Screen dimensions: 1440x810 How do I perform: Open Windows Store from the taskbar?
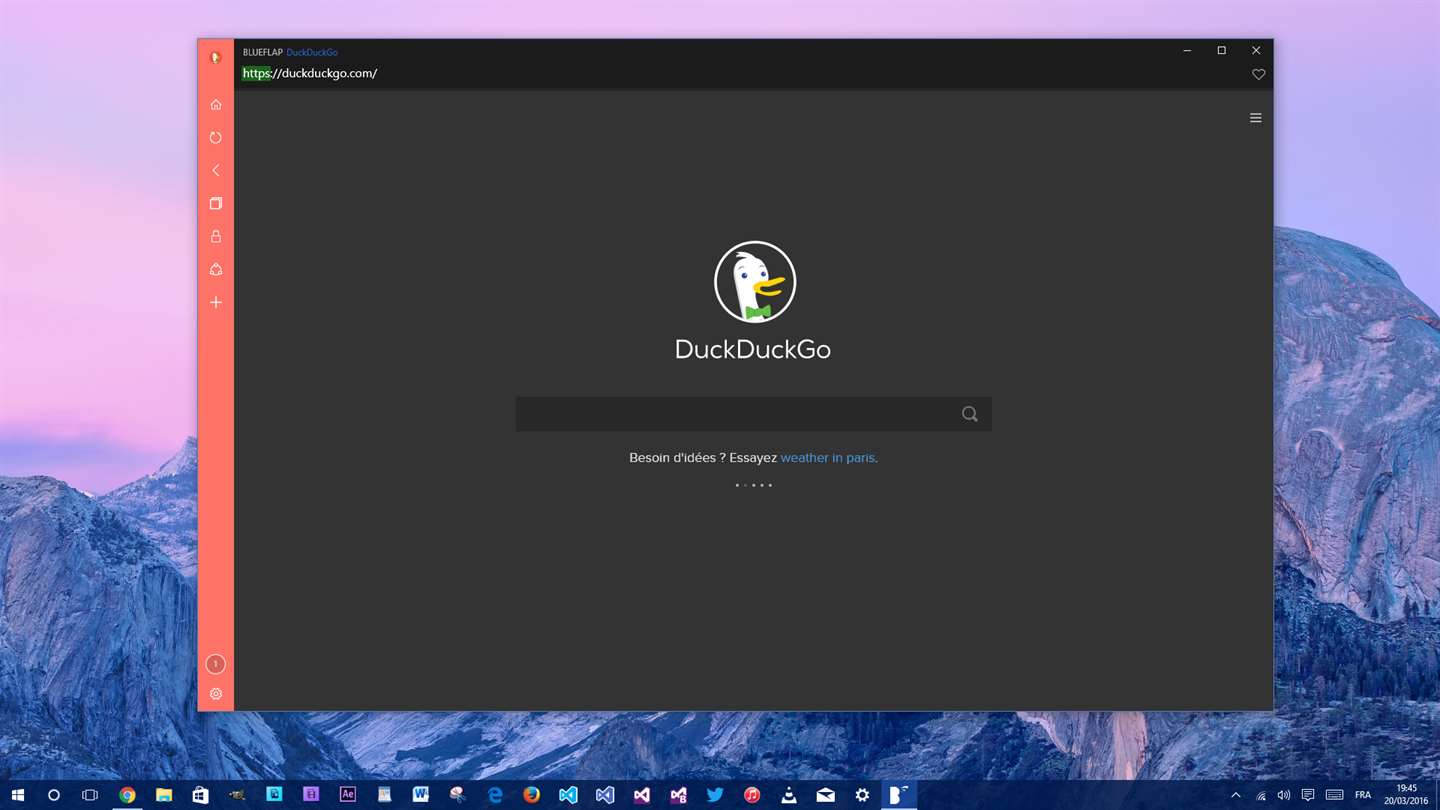(x=200, y=795)
